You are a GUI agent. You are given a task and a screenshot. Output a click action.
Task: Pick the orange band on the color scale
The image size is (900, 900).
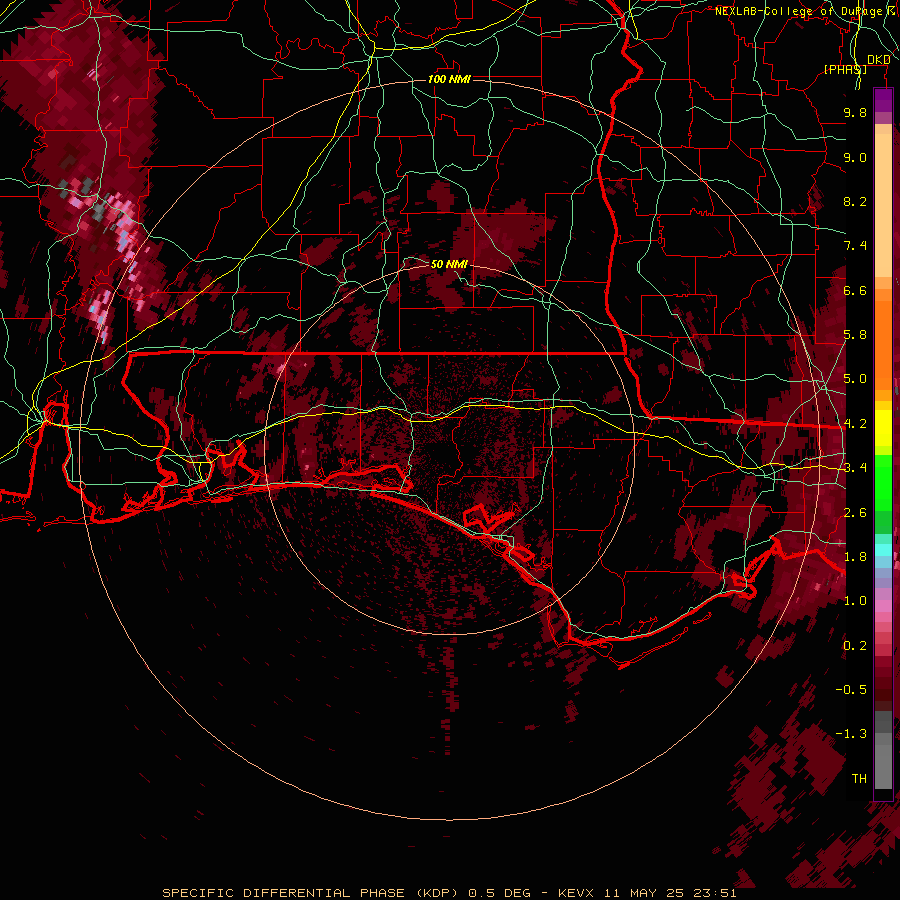(883, 339)
